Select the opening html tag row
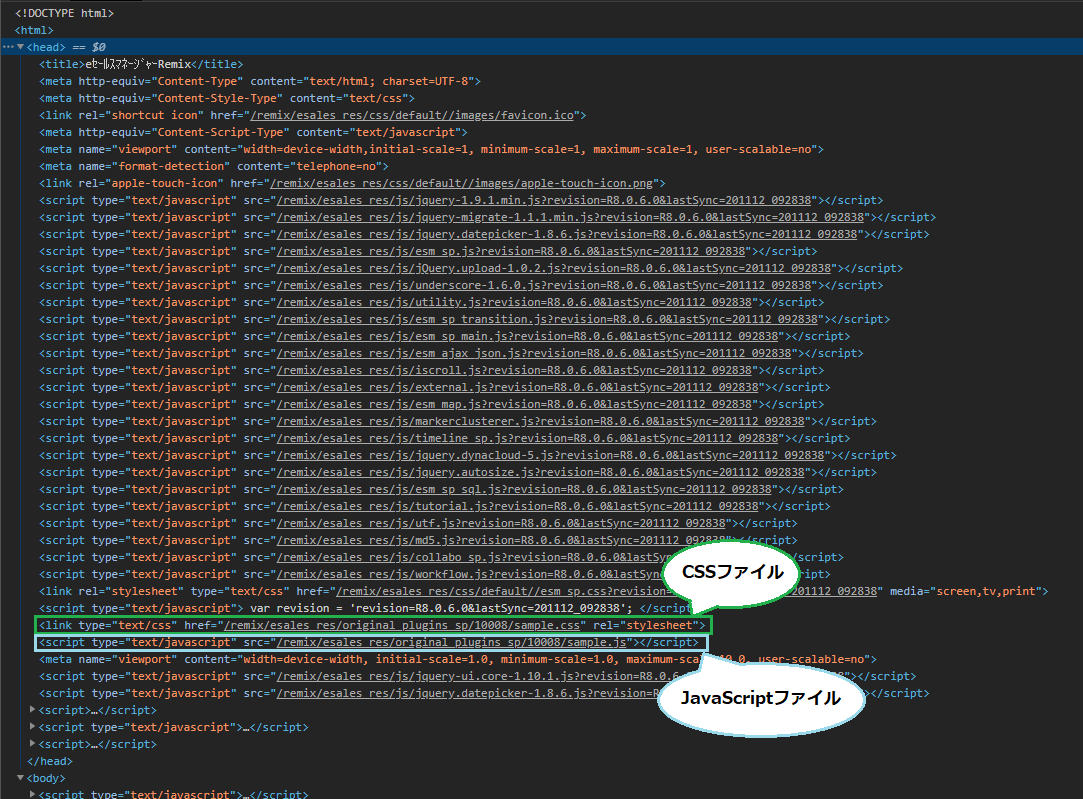Image resolution: width=1083 pixels, height=799 pixels. coord(34,30)
